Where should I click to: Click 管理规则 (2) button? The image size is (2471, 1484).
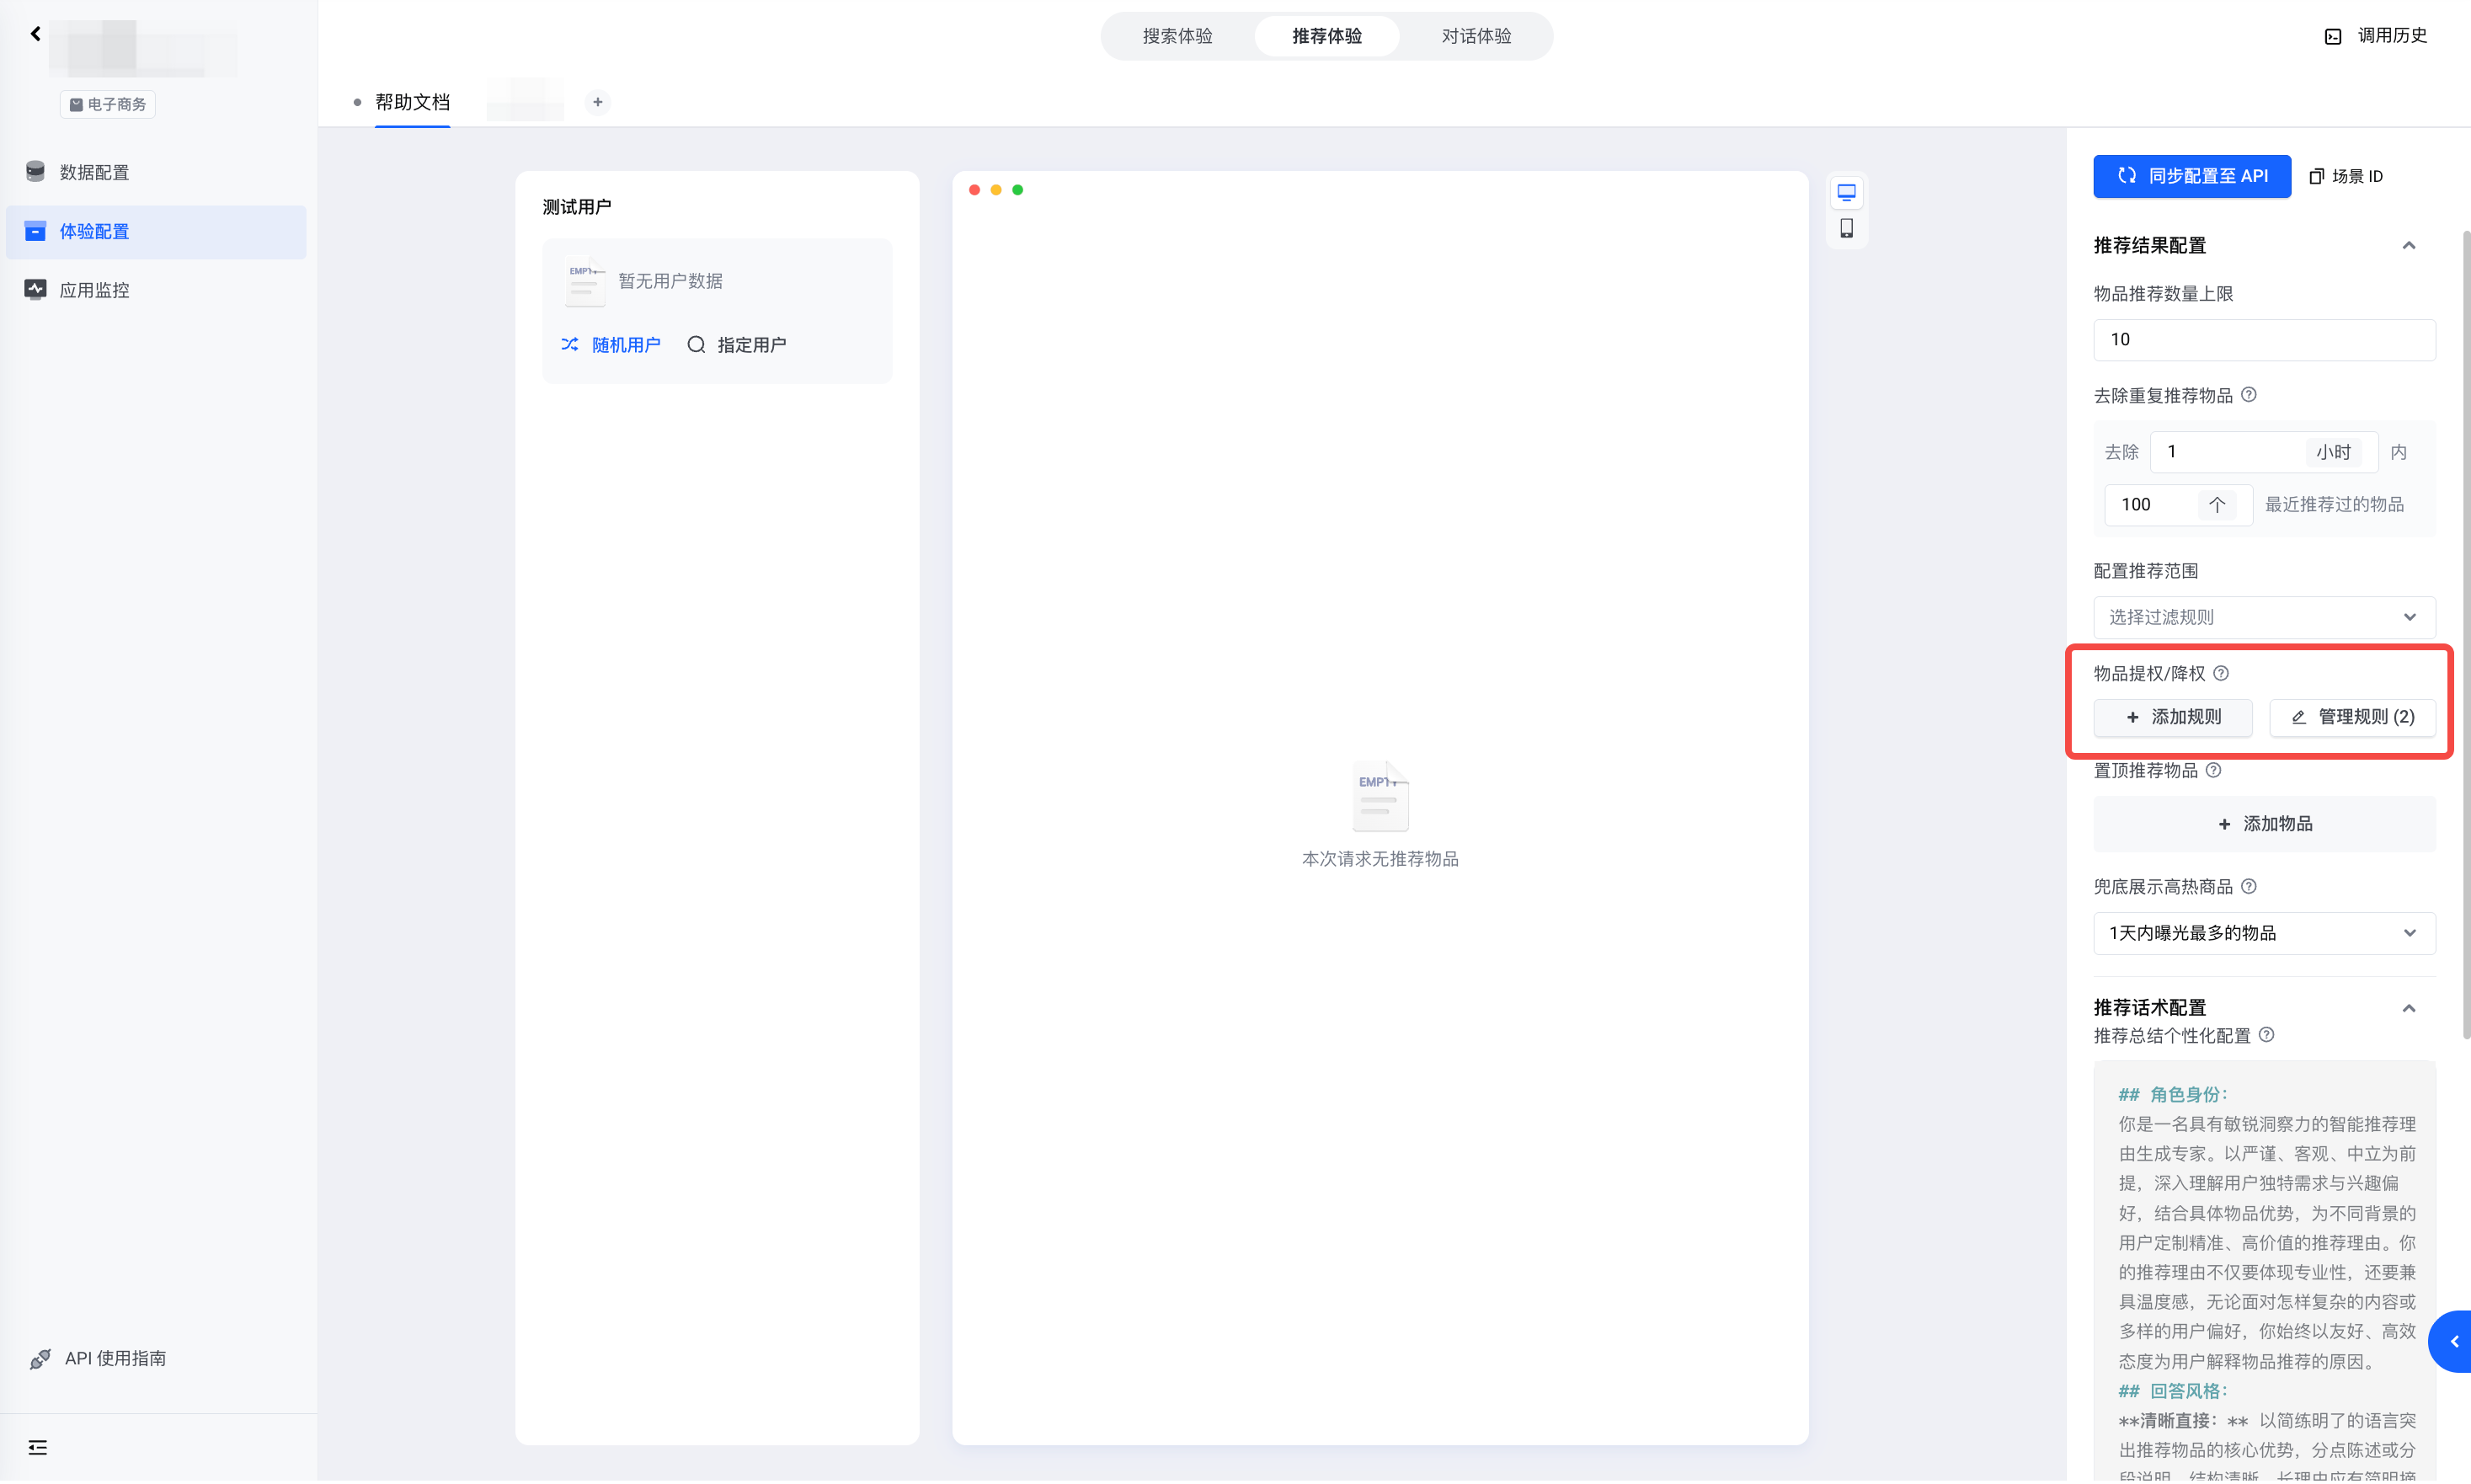pos(2351,717)
